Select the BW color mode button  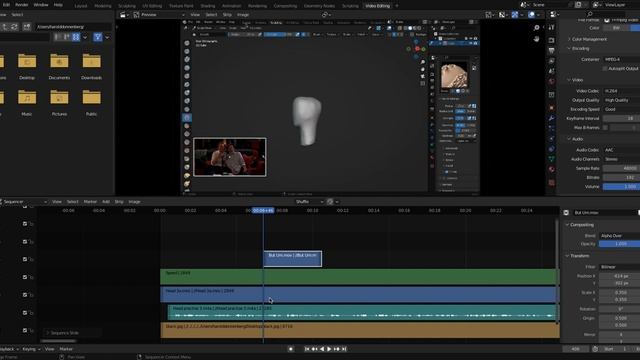[x=617, y=28]
